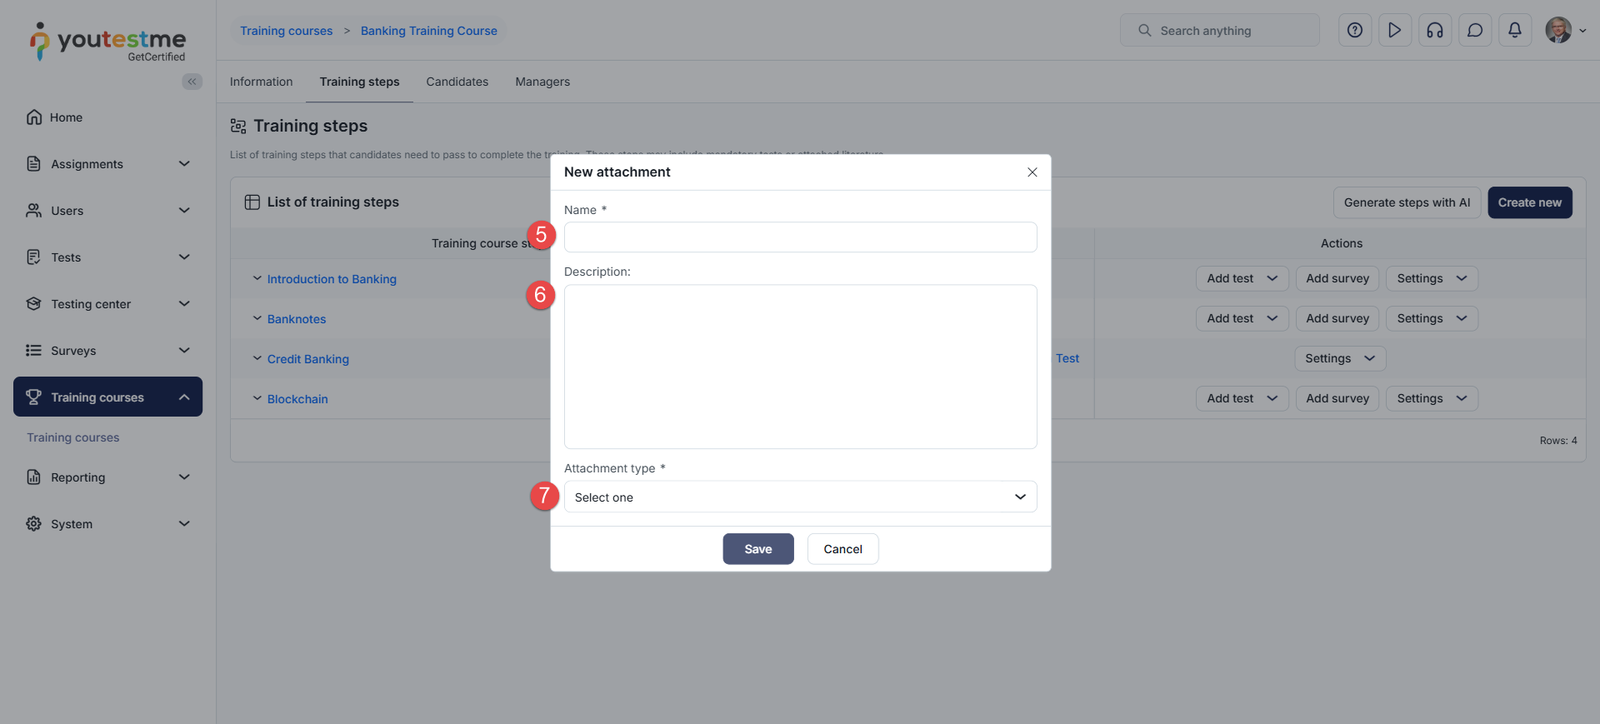The image size is (1600, 724).
Task: Click the Description text area
Action: click(x=800, y=367)
